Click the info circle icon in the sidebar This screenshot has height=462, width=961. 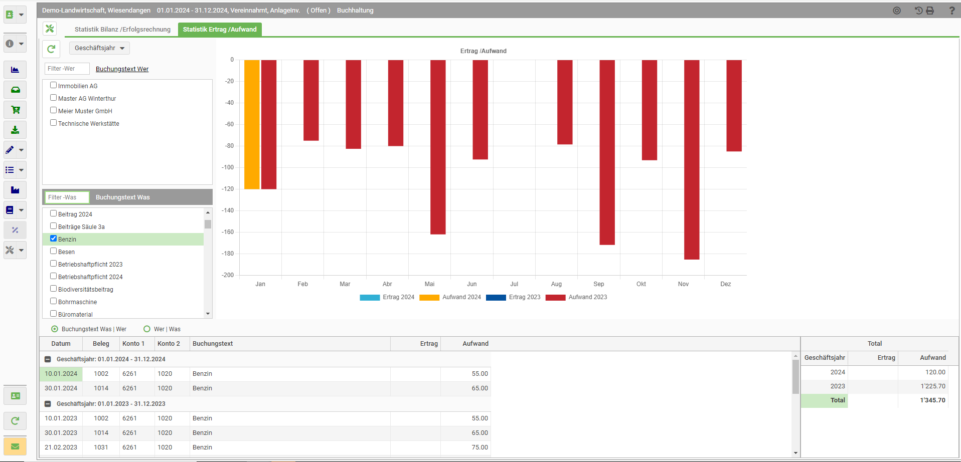(x=10, y=44)
